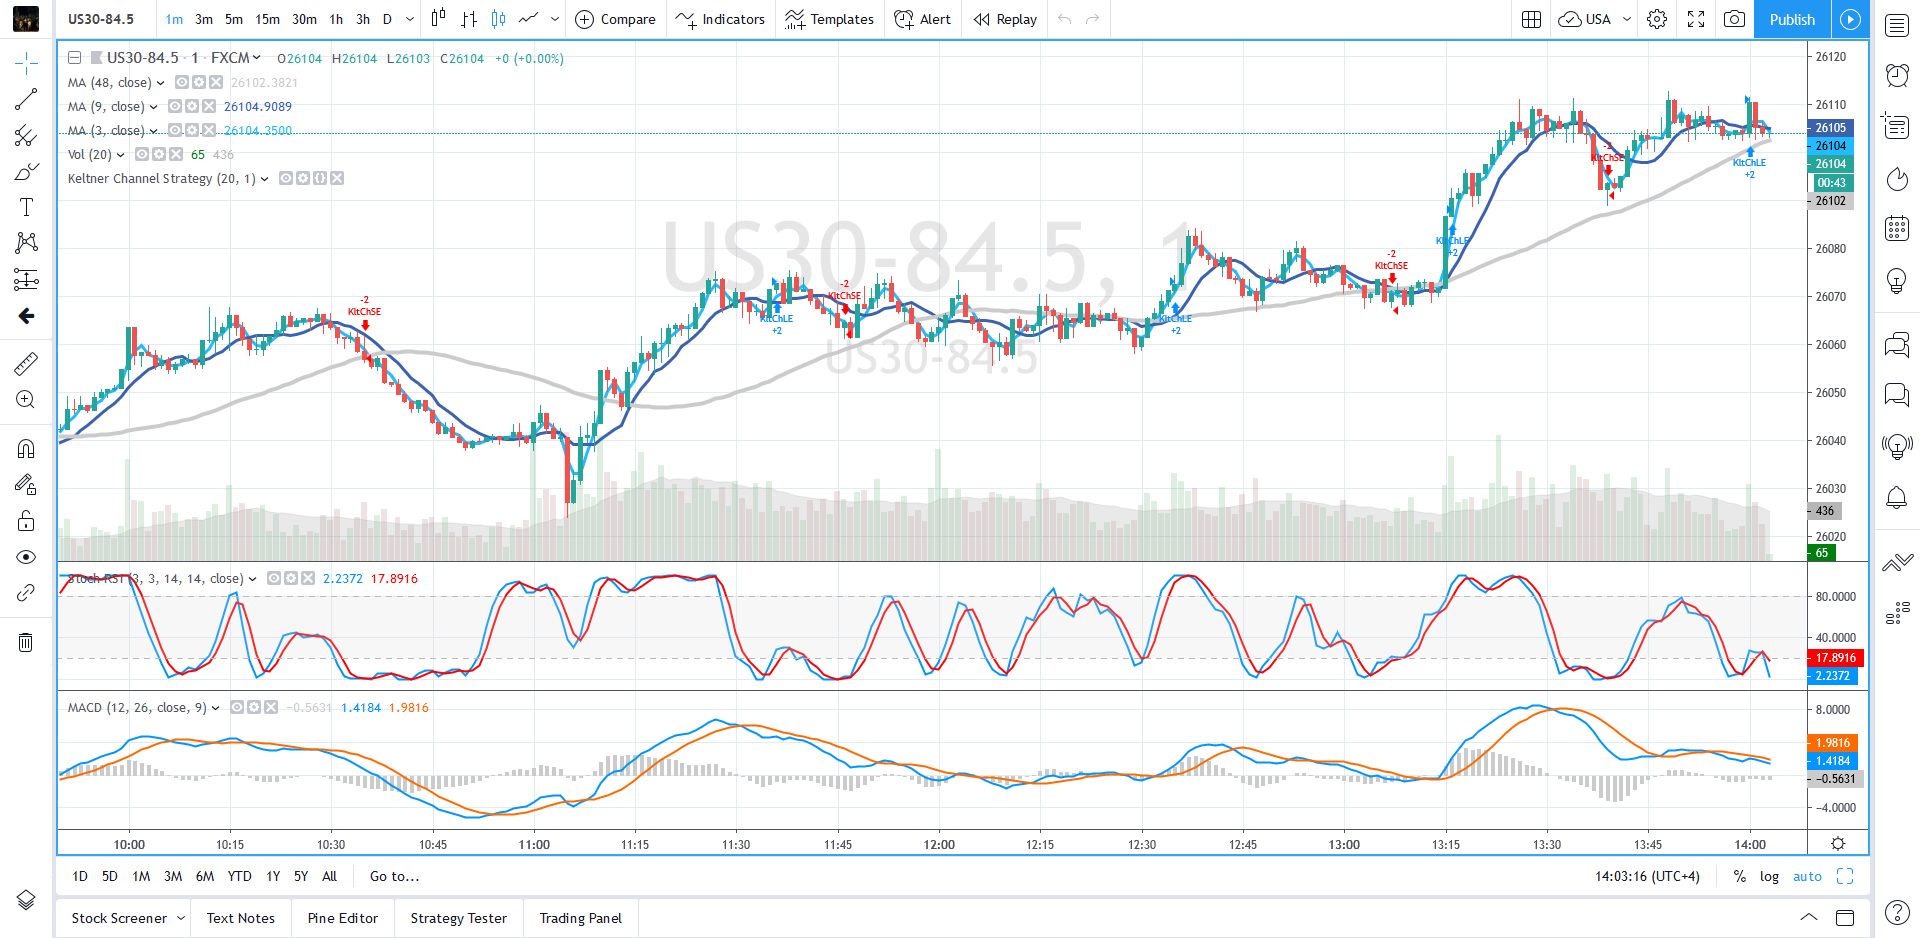Open the ideas lightbulb panel
The width and height of the screenshot is (1920, 938).
[1897, 281]
